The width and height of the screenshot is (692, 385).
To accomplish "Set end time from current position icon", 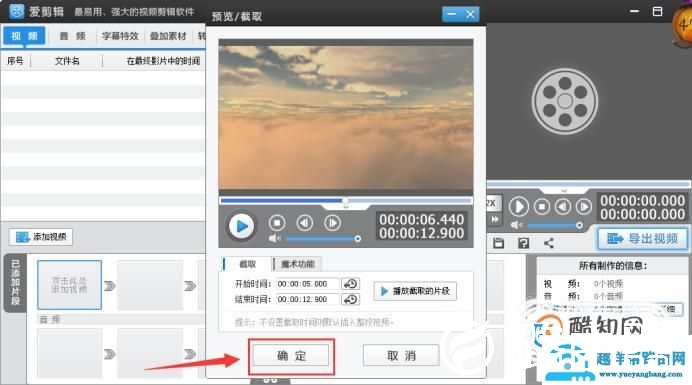I will point(351,299).
